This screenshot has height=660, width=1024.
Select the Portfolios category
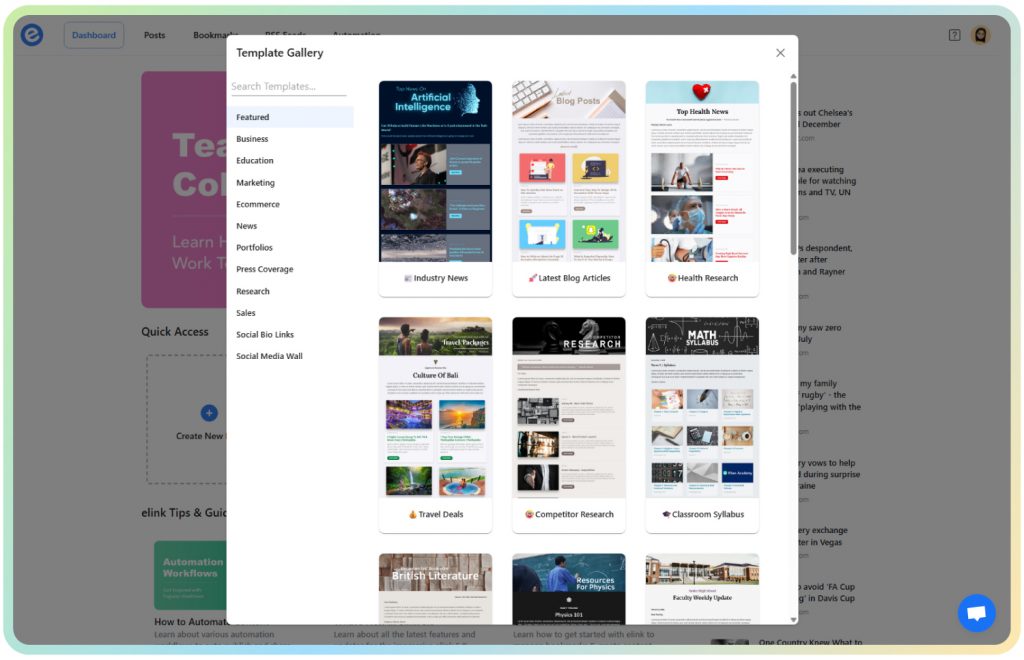(x=254, y=247)
